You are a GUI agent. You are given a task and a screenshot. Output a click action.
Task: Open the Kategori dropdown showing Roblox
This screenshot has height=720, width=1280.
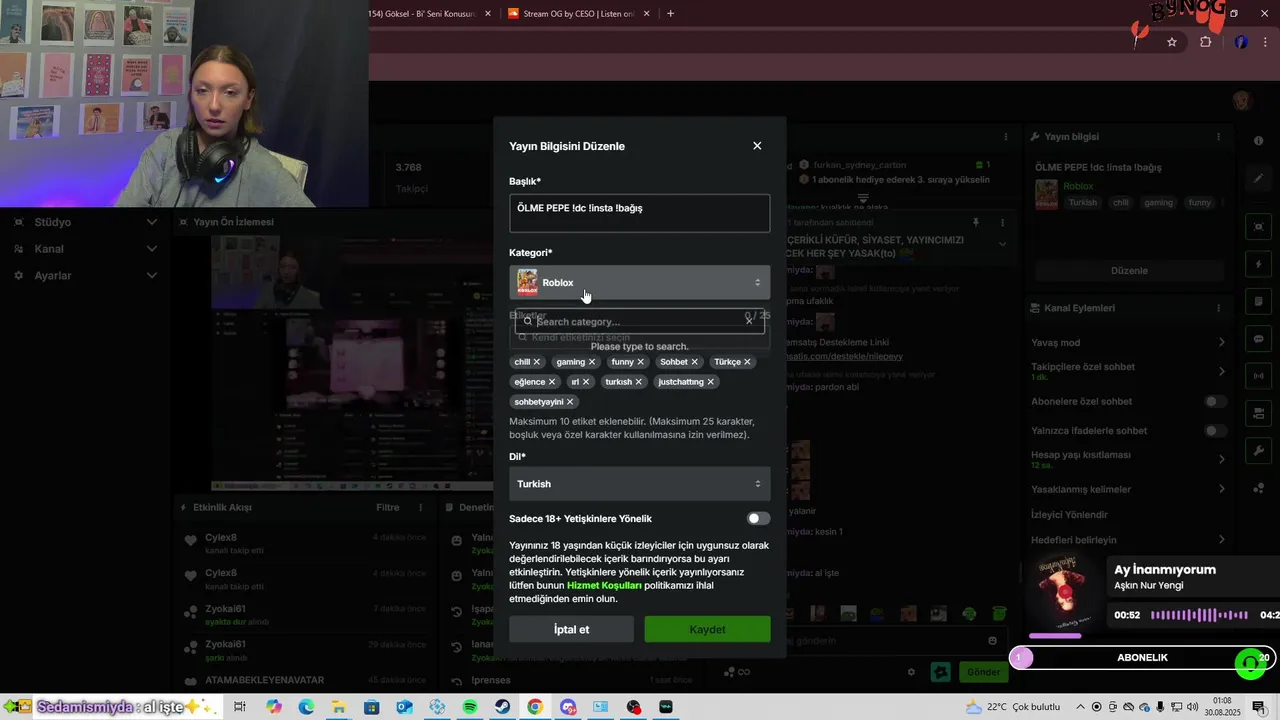click(639, 282)
